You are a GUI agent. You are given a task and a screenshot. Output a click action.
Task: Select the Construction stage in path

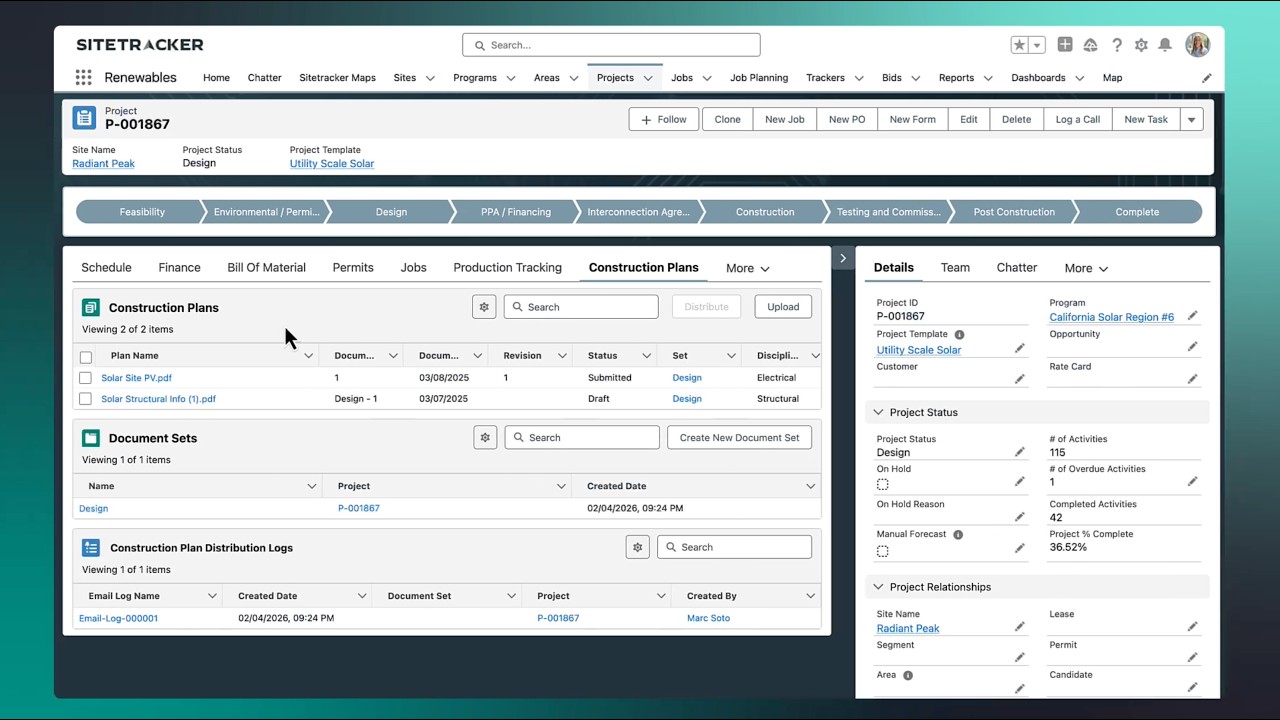pyautogui.click(x=765, y=212)
